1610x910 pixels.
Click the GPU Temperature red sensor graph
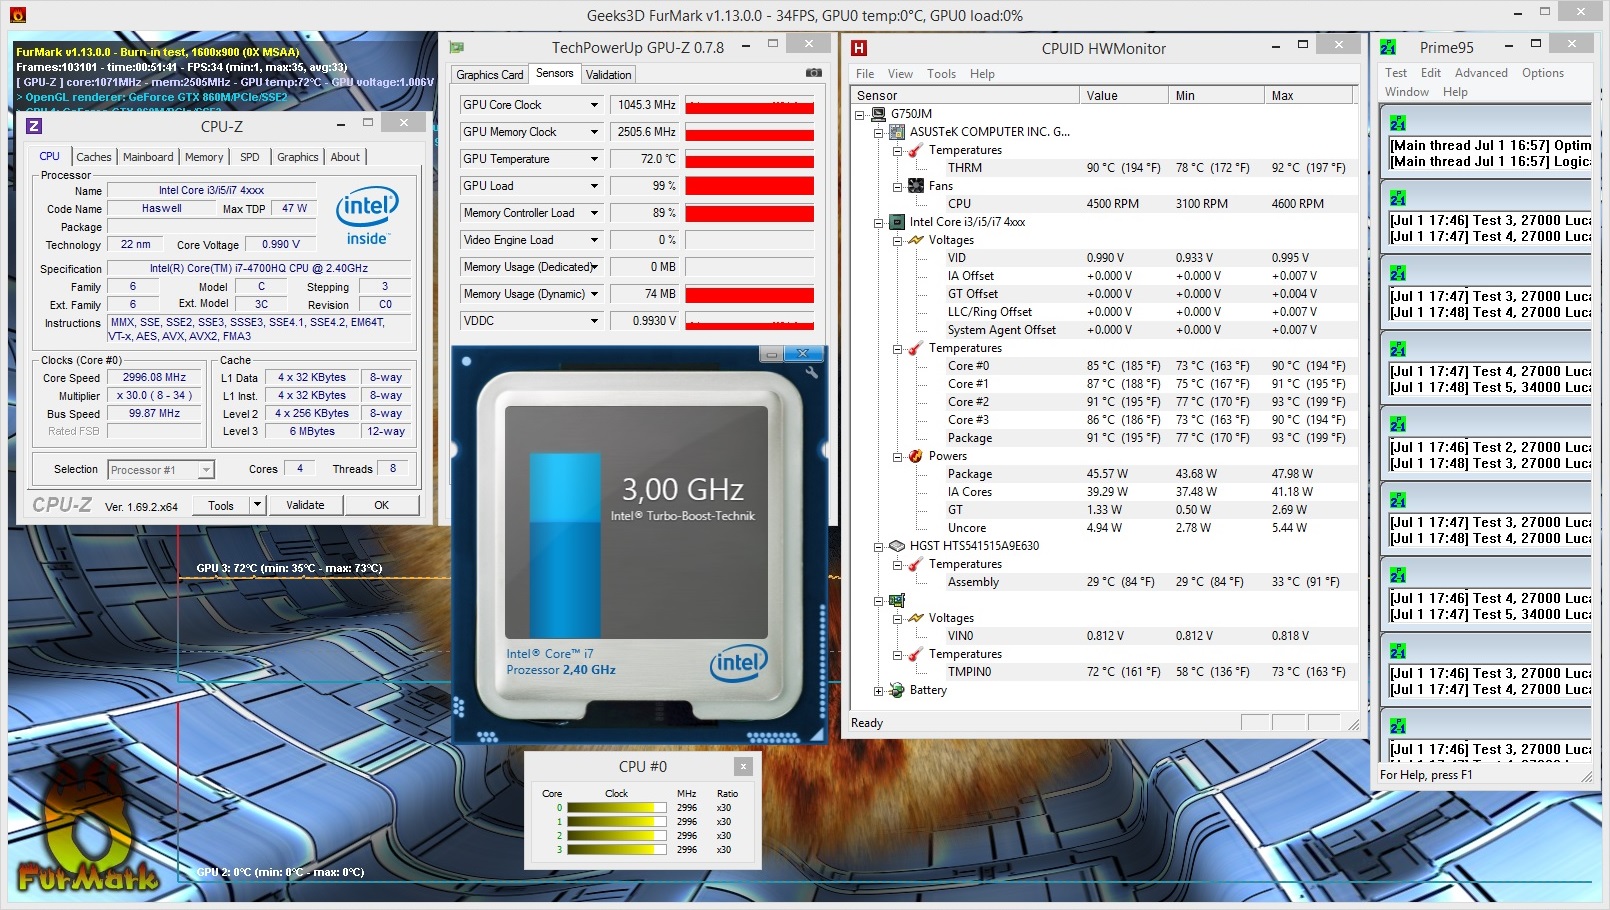tap(749, 159)
